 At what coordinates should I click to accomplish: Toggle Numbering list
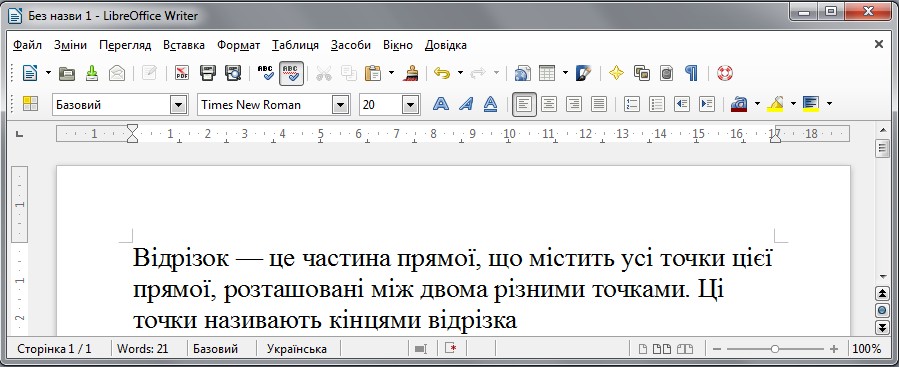[631, 104]
